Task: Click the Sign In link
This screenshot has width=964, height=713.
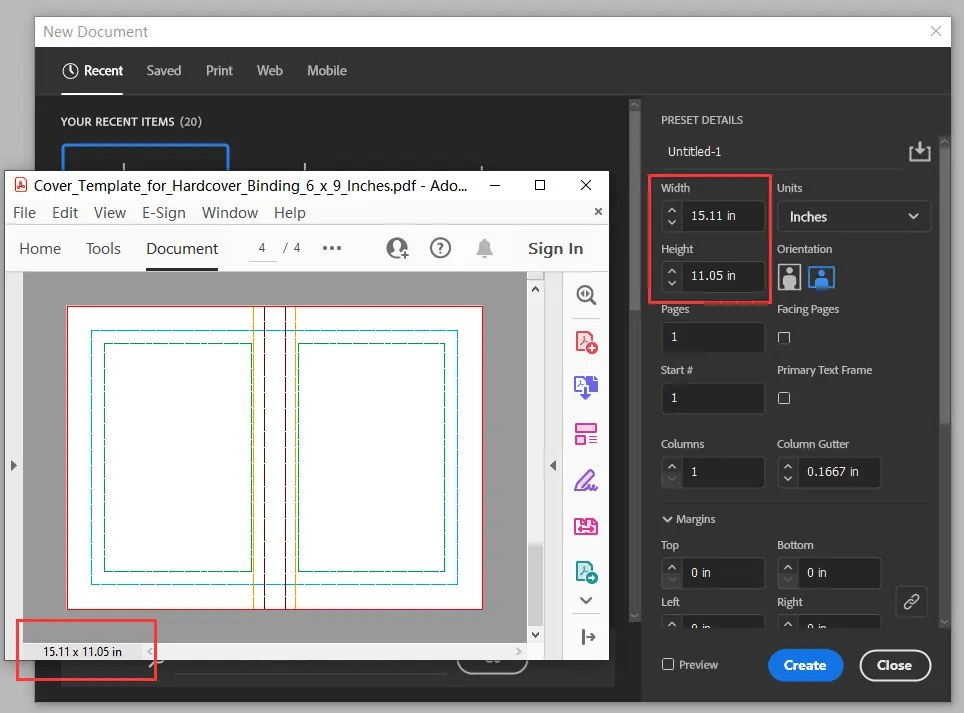Action: click(555, 249)
